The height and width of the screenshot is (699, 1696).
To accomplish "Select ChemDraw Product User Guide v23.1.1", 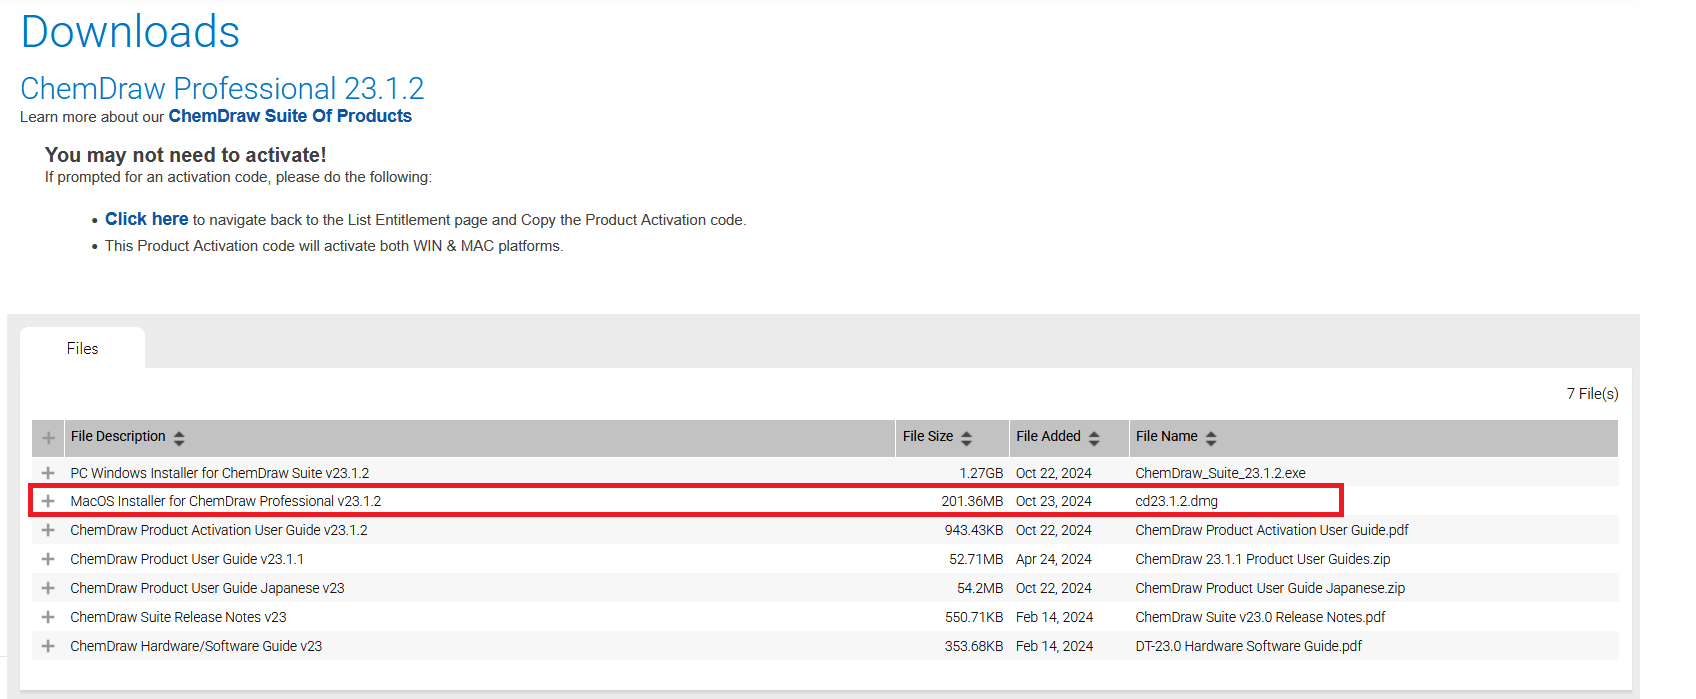I will [187, 559].
